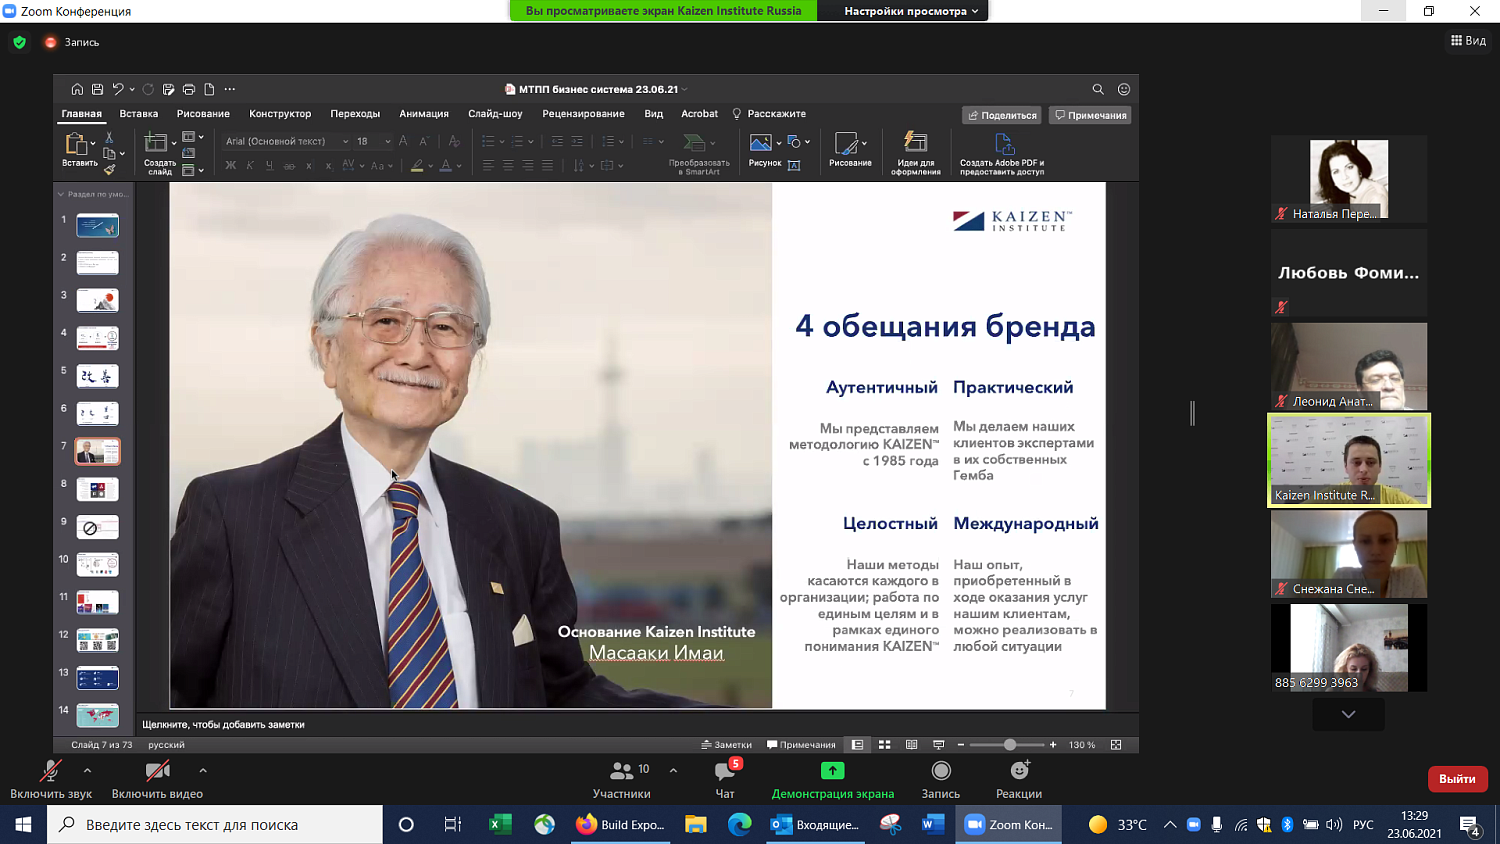Click the Вставить paste icon
This screenshot has height=844, width=1500.
(x=77, y=144)
